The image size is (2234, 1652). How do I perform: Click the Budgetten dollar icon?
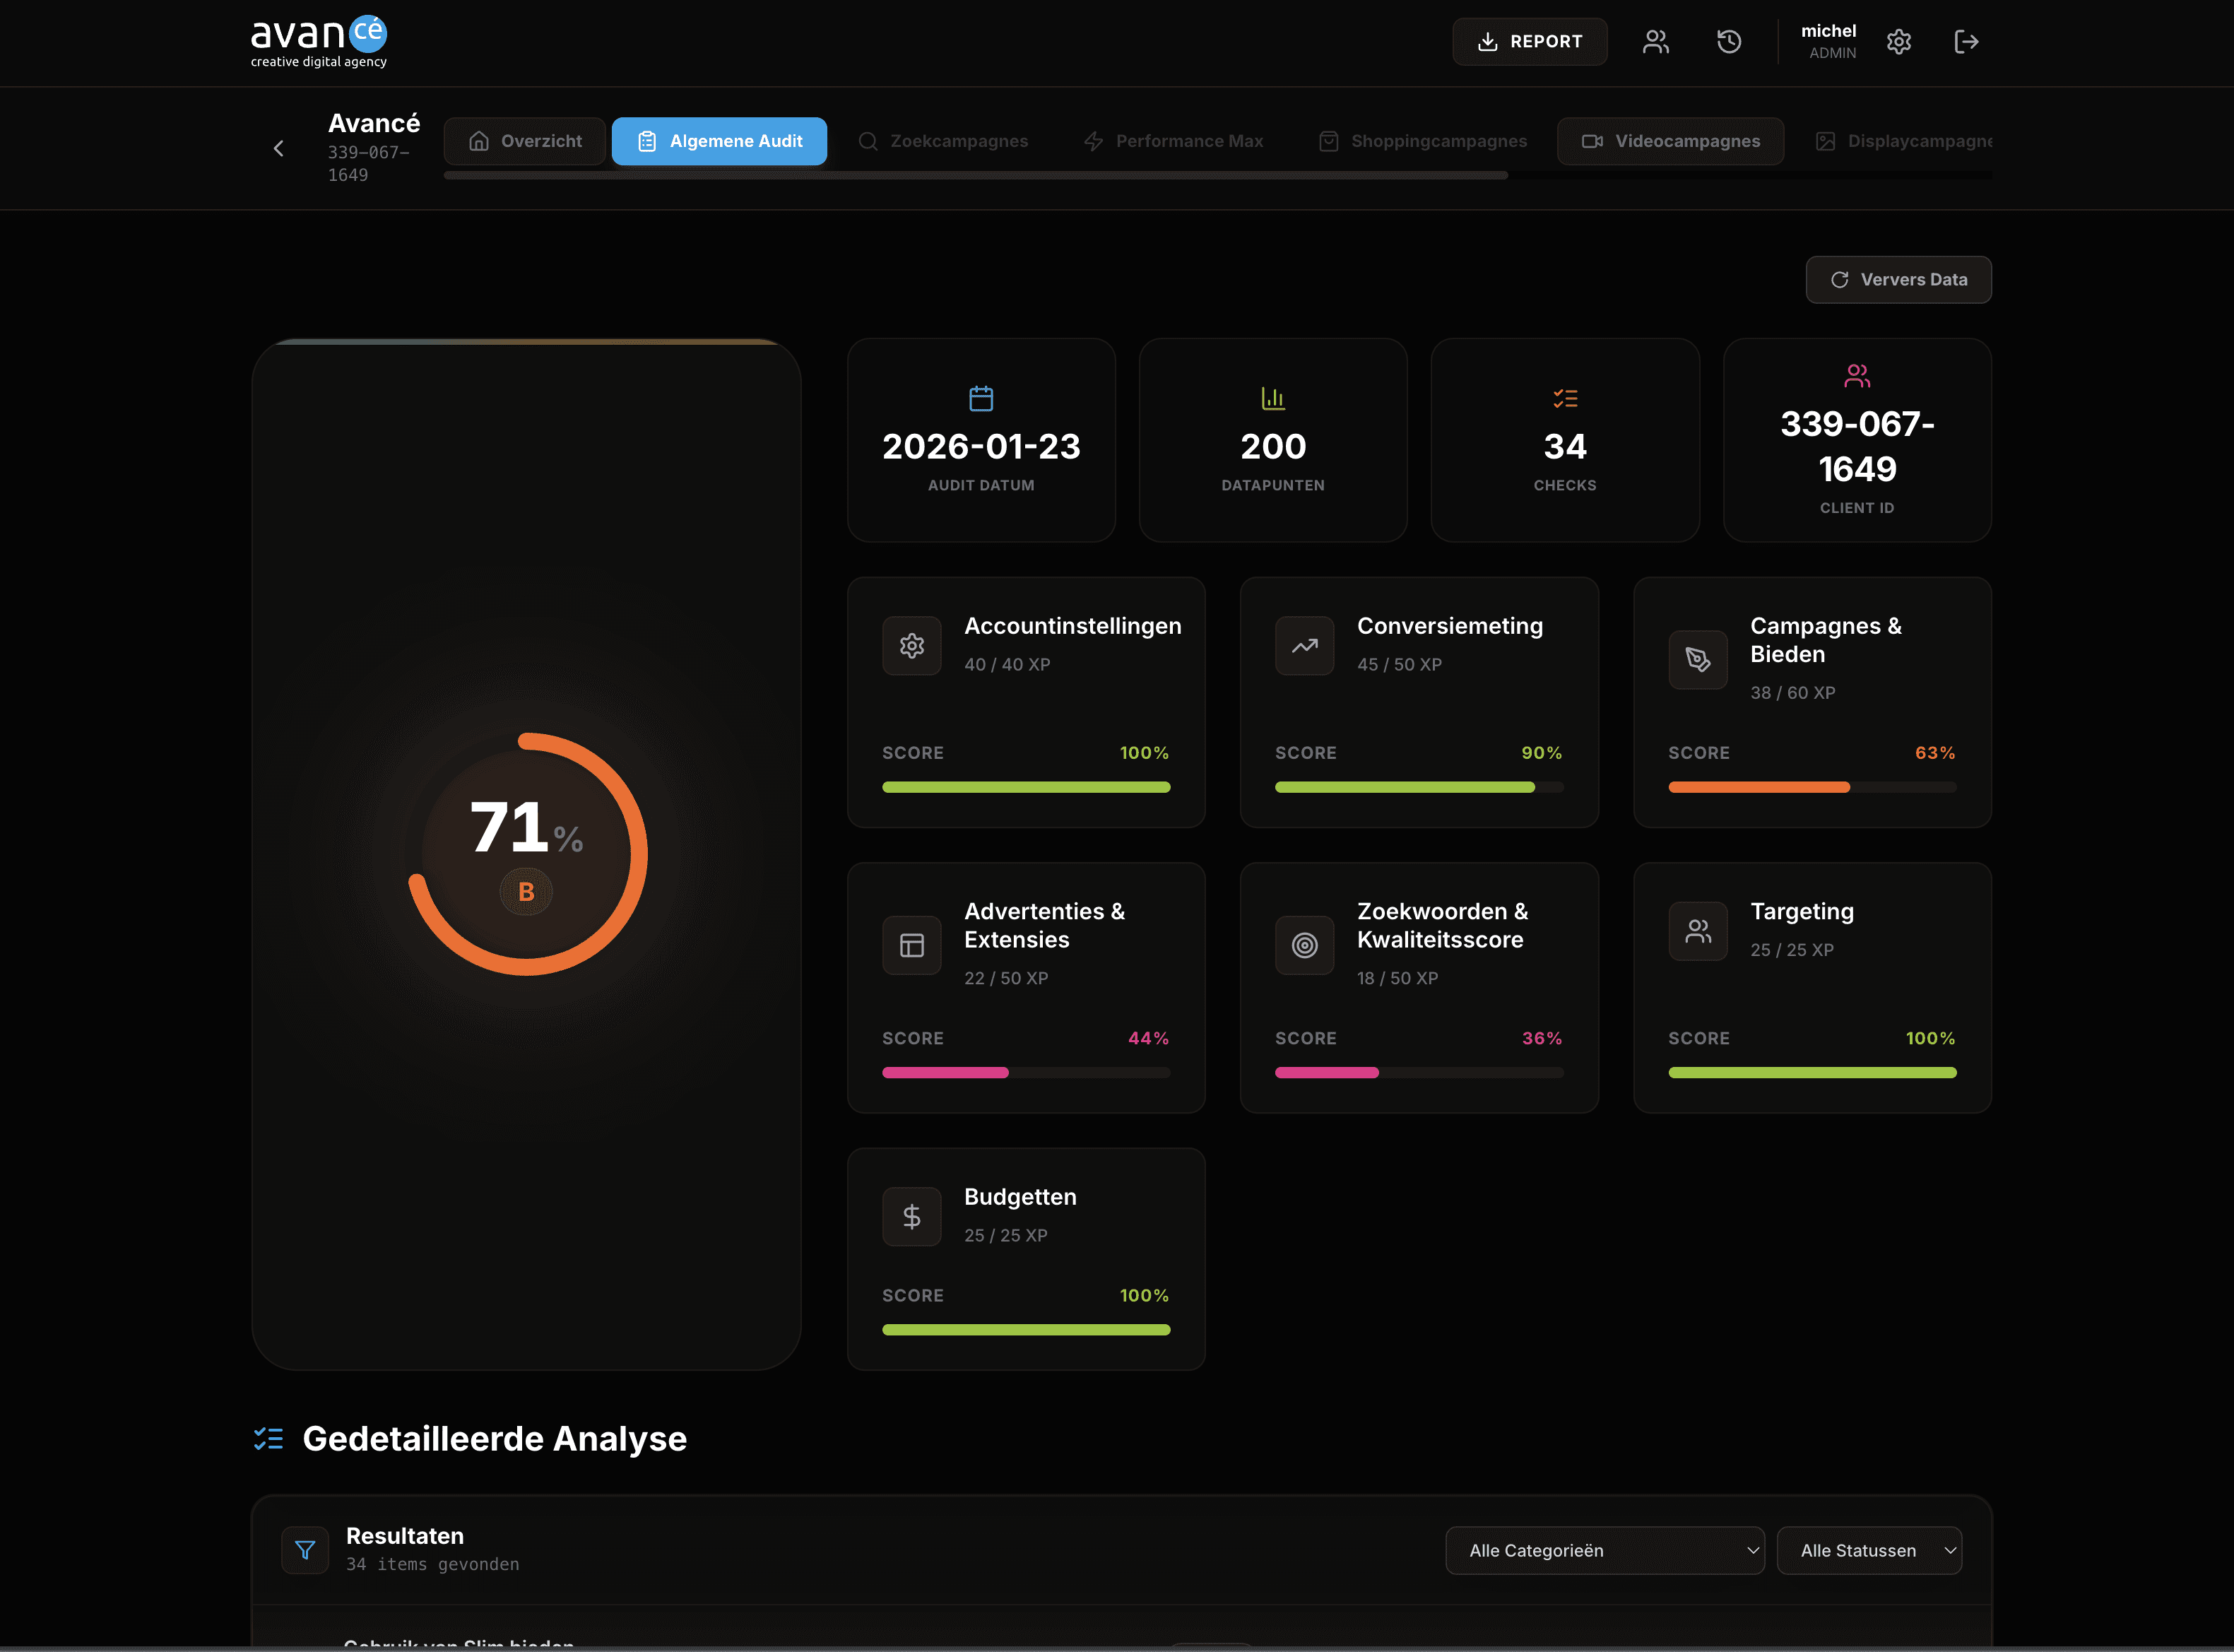[x=911, y=1216]
